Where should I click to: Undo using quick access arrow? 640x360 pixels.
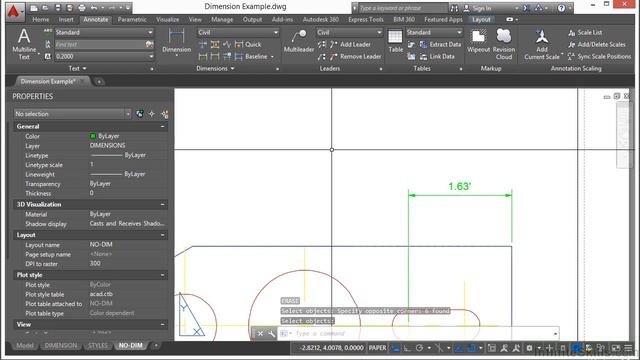[x=94, y=8]
